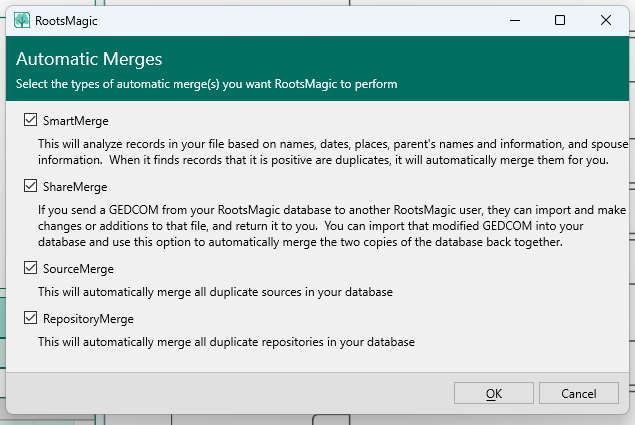Screen dimensions: 635x425
Task: Disable the ShareMerge checkbox
Action: [30, 186]
